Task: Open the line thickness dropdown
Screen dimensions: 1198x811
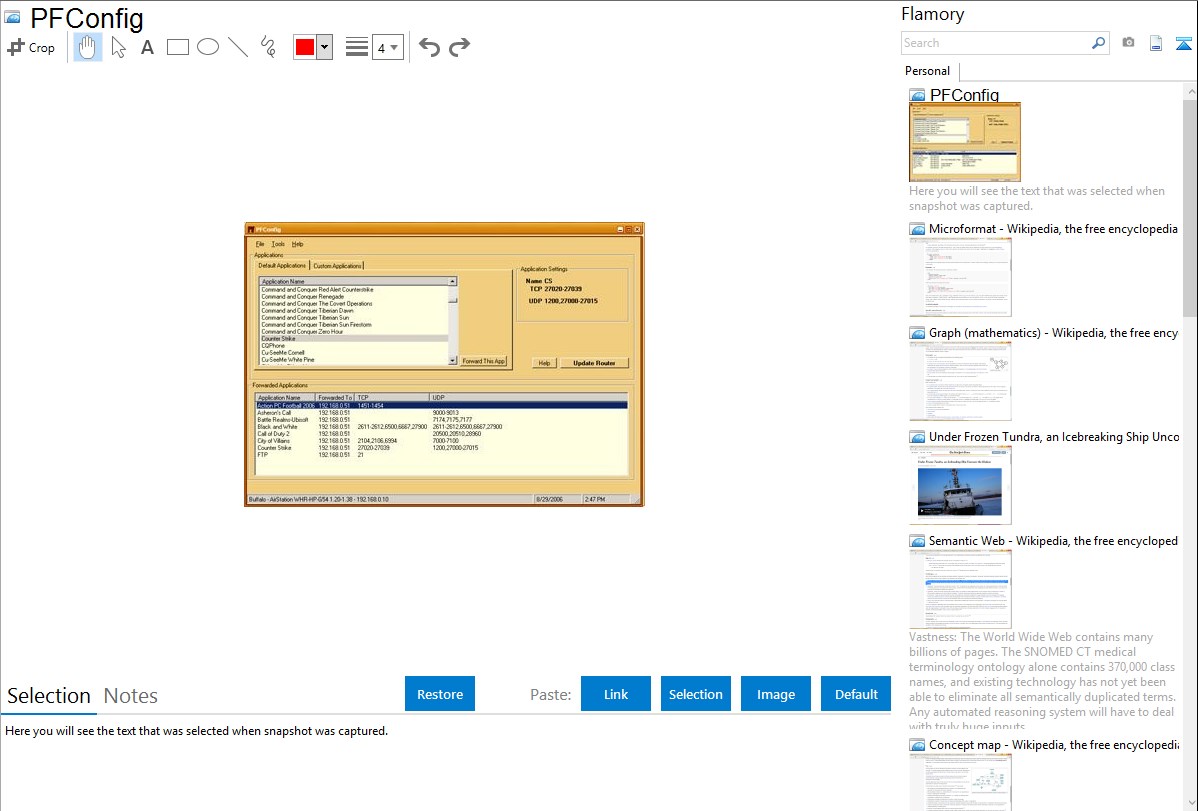Action: coord(387,47)
